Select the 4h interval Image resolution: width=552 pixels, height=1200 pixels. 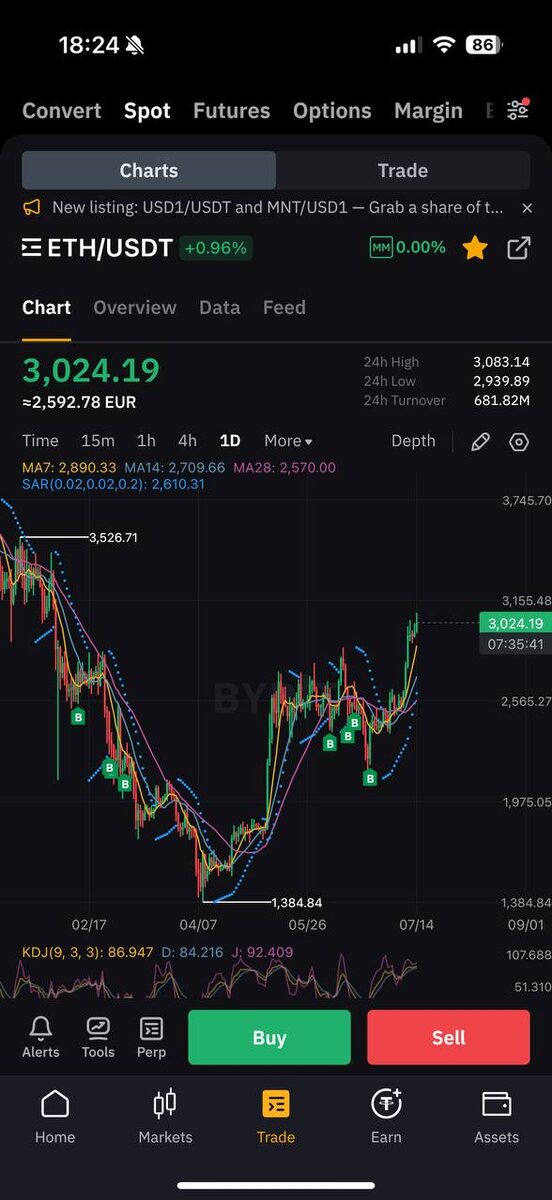[x=187, y=441]
